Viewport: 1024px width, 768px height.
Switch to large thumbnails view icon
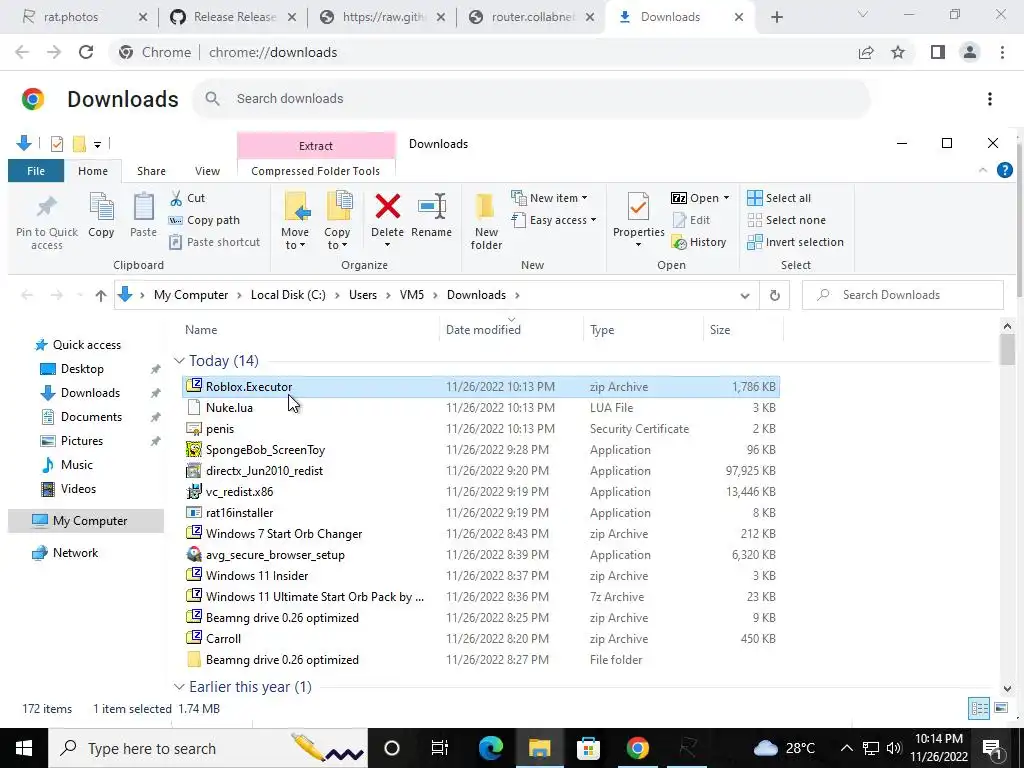coord(1001,708)
